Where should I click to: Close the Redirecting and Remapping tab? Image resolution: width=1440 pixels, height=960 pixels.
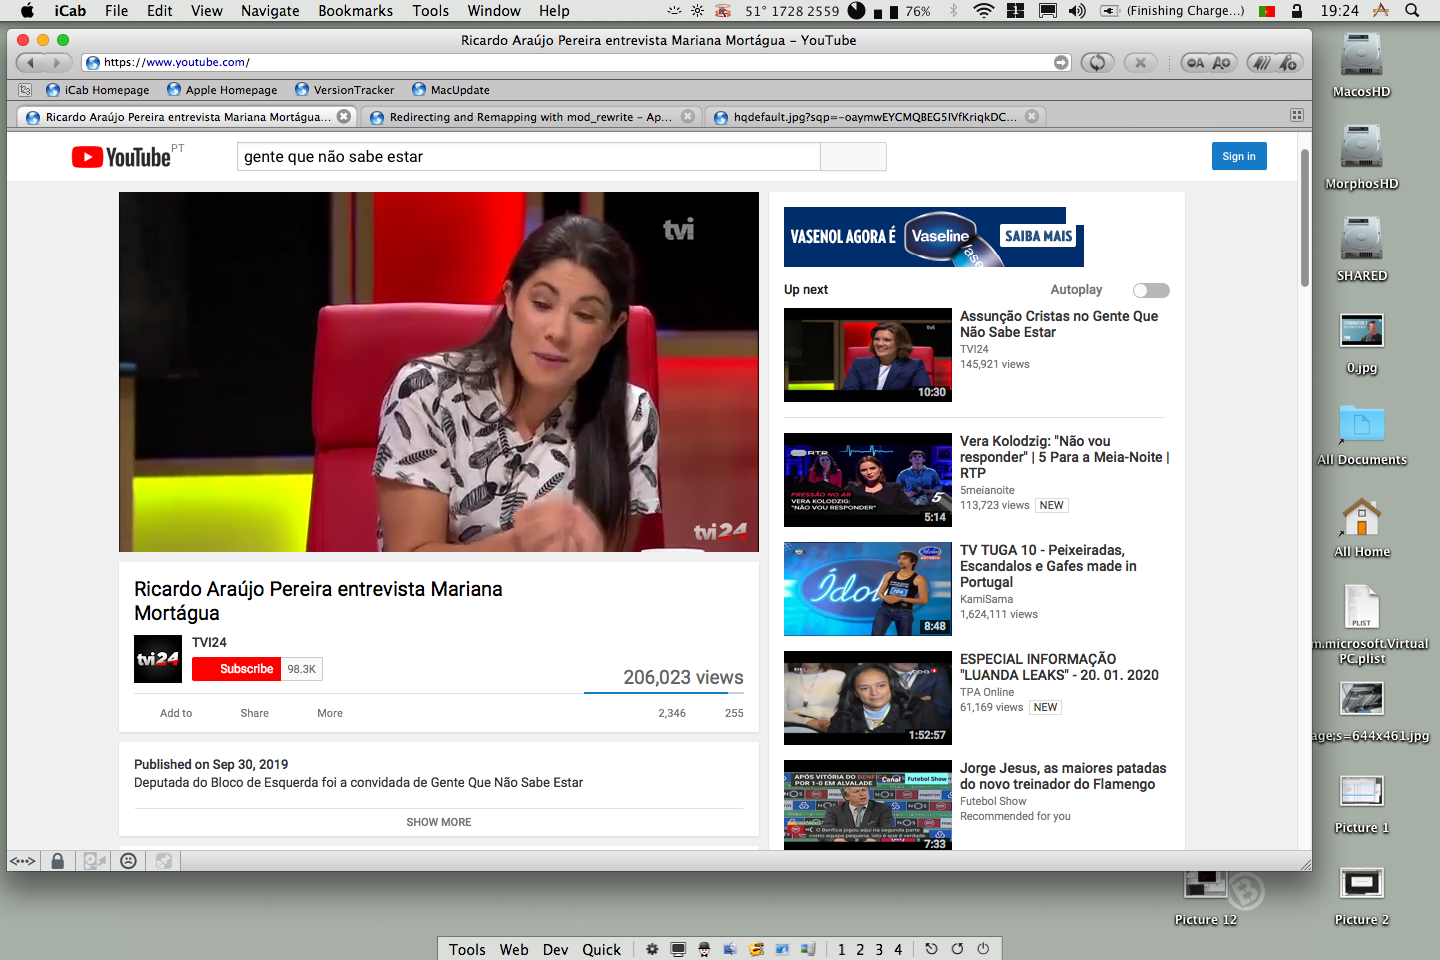pyautogui.click(x=687, y=116)
